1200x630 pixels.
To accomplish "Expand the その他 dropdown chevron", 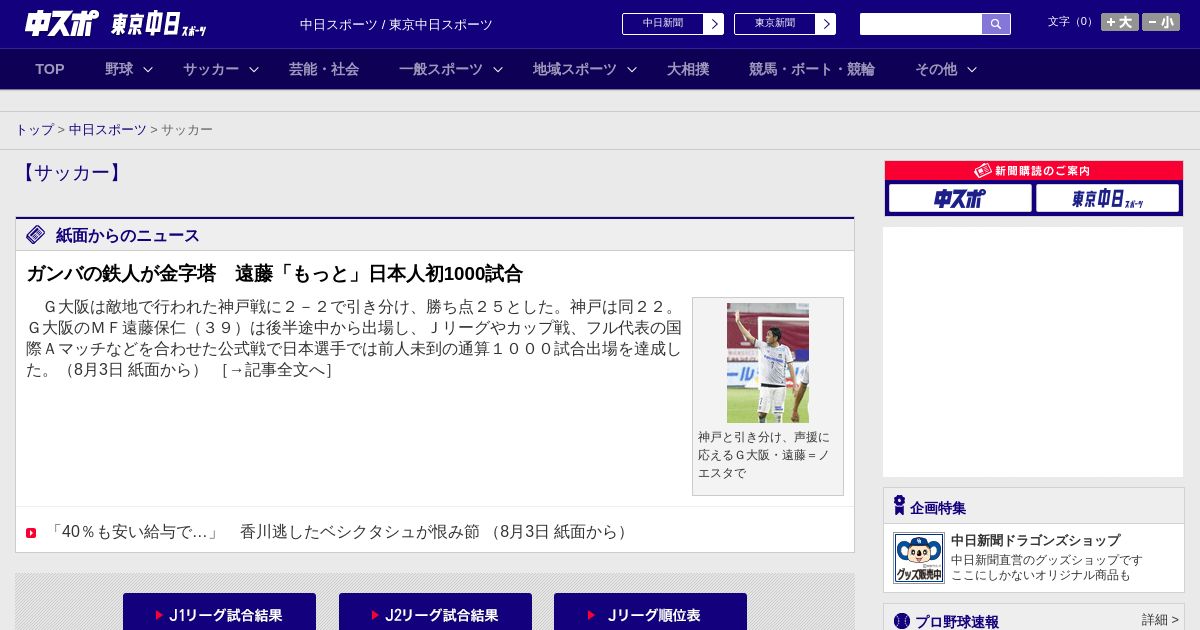I will tap(972, 70).
